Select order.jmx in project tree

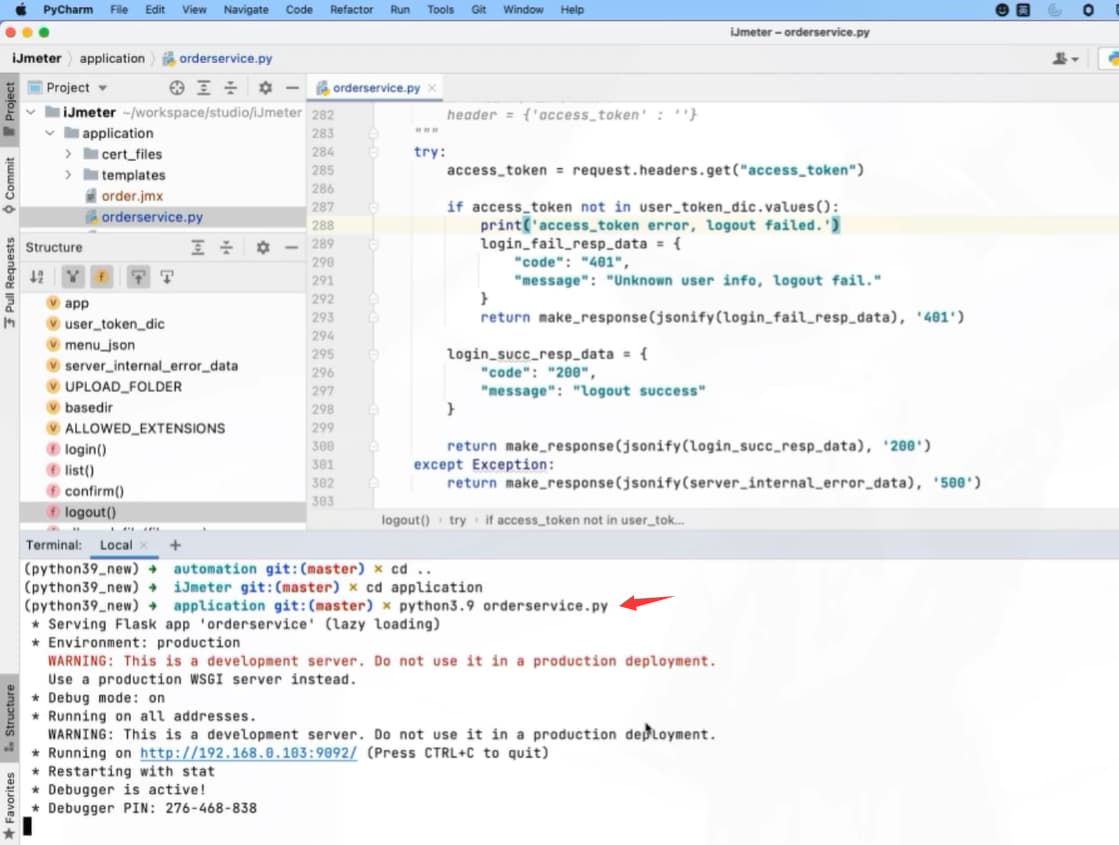coord(132,196)
